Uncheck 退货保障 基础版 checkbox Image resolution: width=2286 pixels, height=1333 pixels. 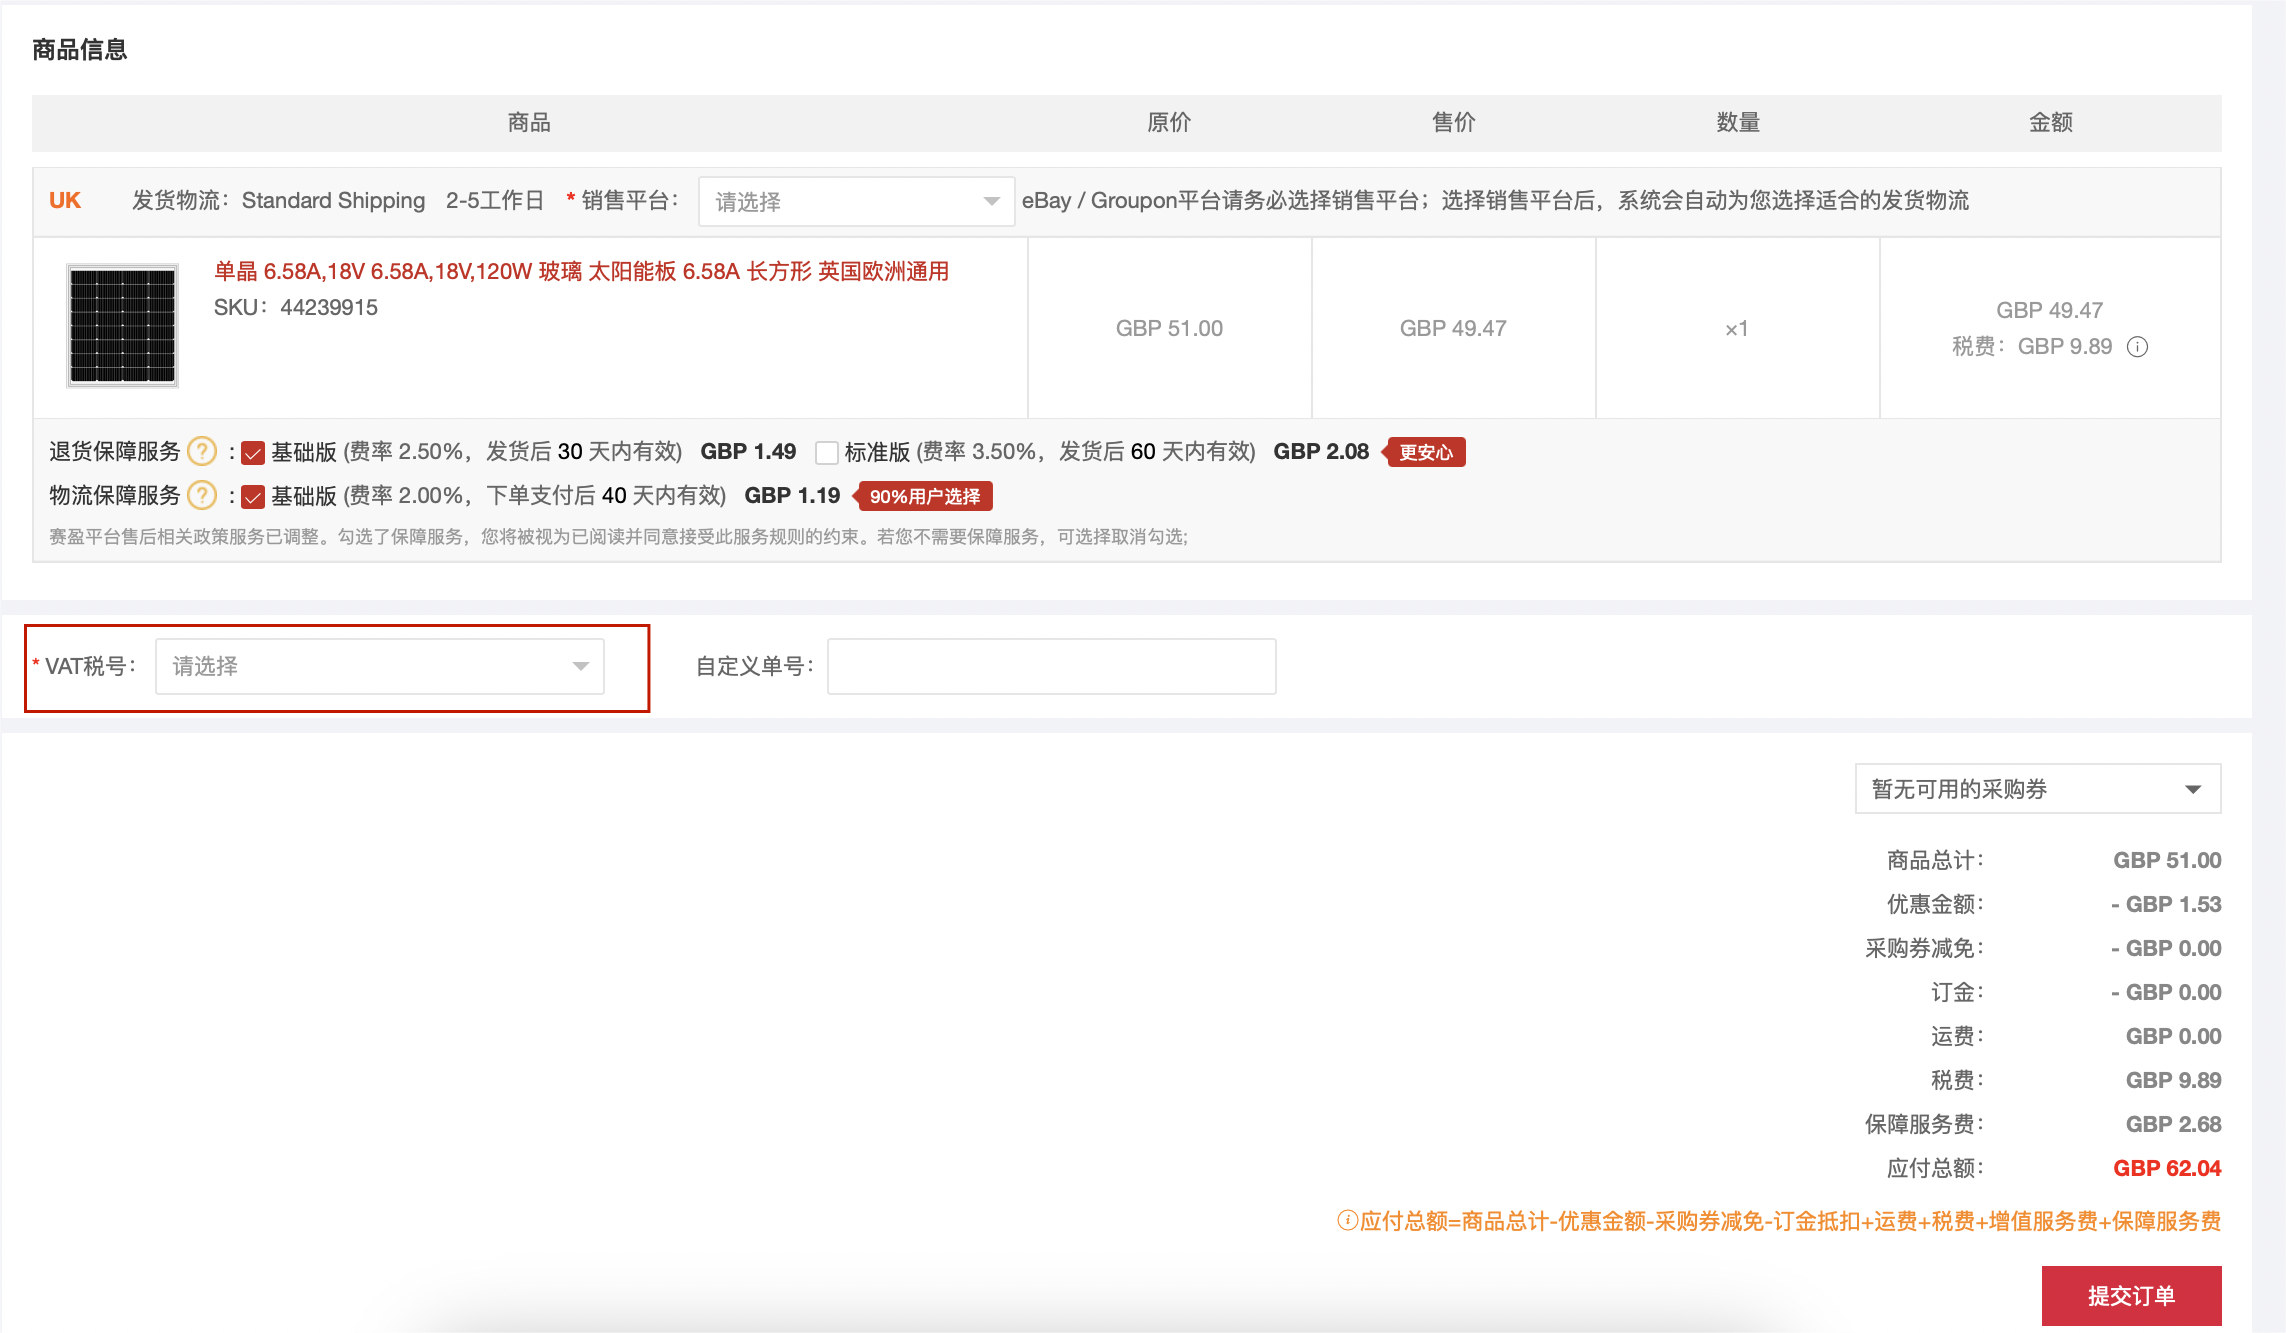[253, 453]
